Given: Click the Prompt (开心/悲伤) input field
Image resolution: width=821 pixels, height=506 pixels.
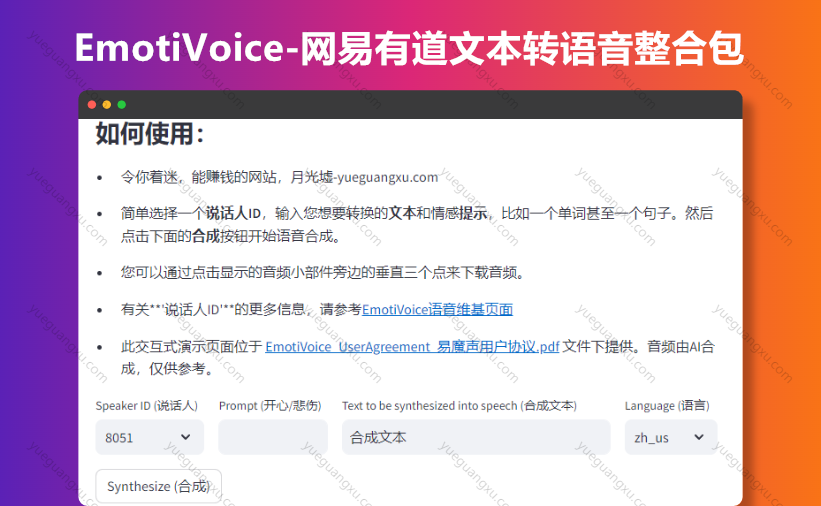Looking at the screenshot, I should point(273,437).
